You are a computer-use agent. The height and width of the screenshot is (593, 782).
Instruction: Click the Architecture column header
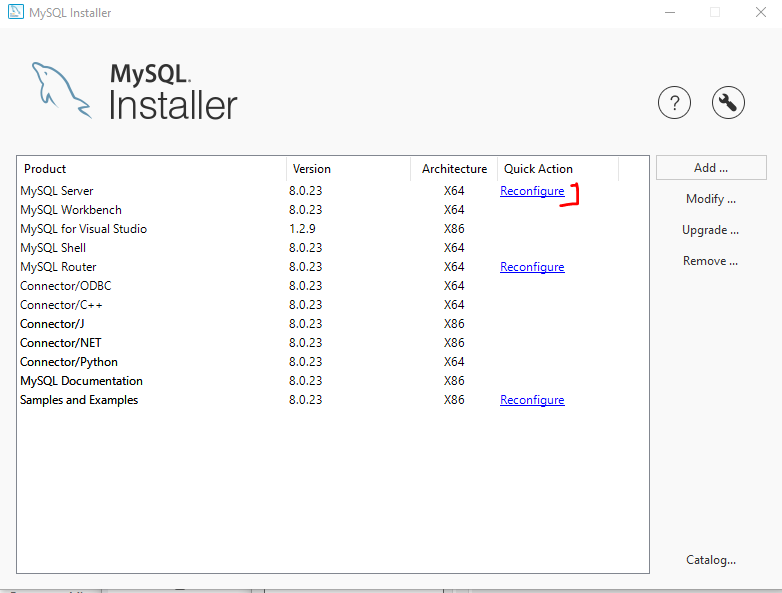pyautogui.click(x=454, y=169)
